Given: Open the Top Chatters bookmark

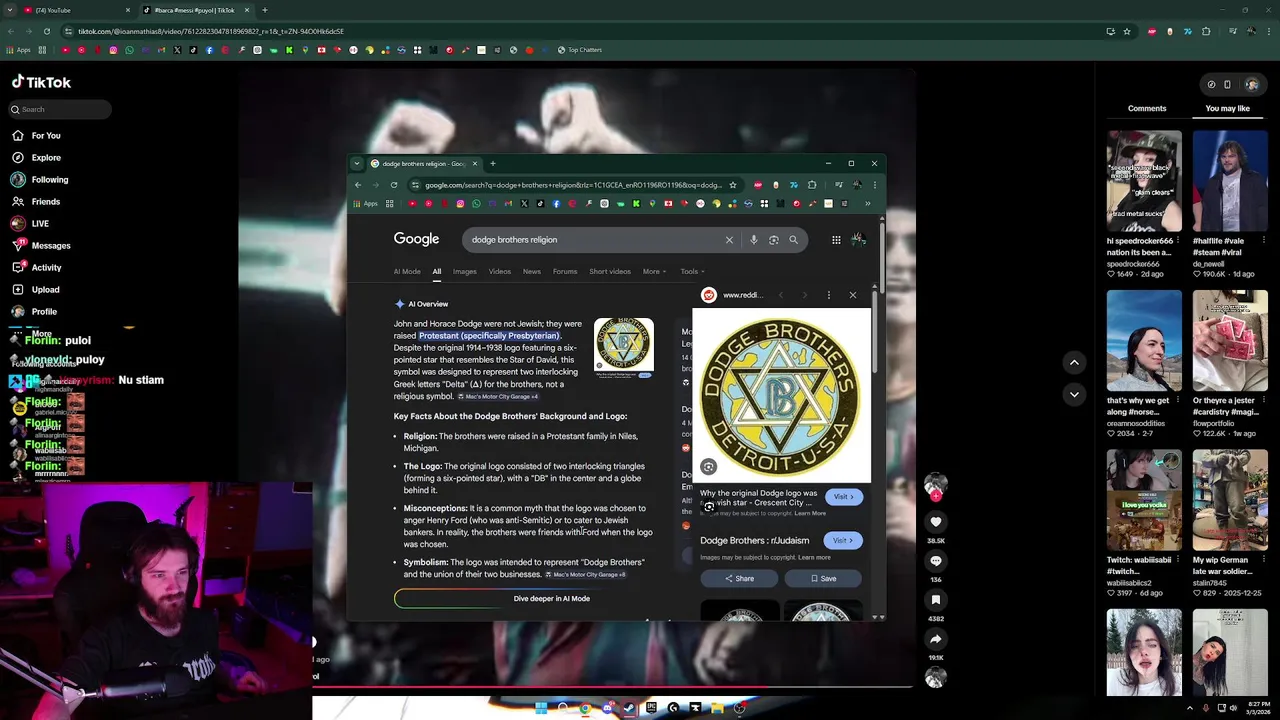Looking at the screenshot, I should pyautogui.click(x=579, y=50).
